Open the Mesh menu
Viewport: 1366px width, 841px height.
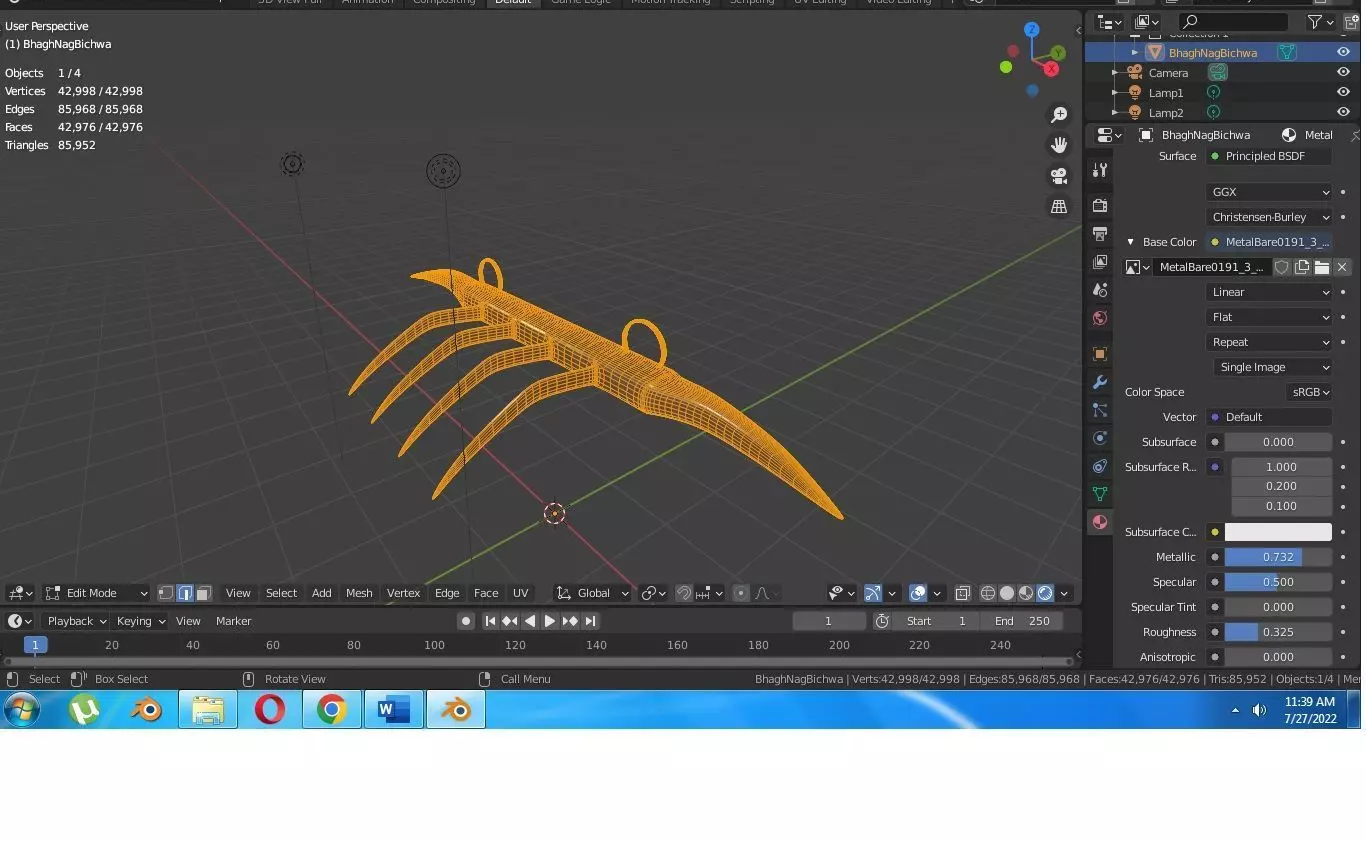tap(359, 593)
